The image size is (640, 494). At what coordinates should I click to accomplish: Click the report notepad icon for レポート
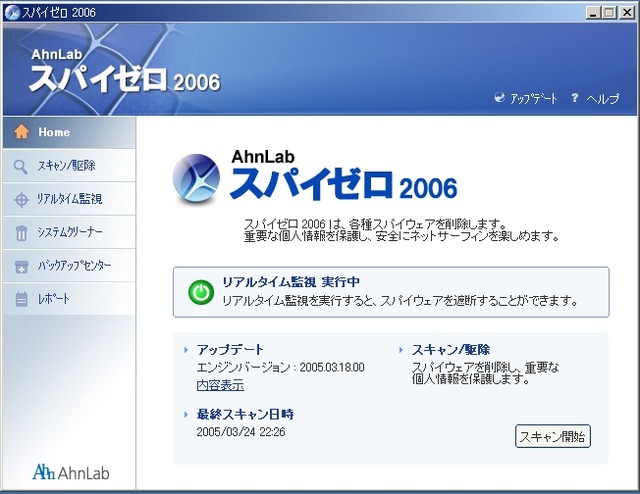pos(21,299)
